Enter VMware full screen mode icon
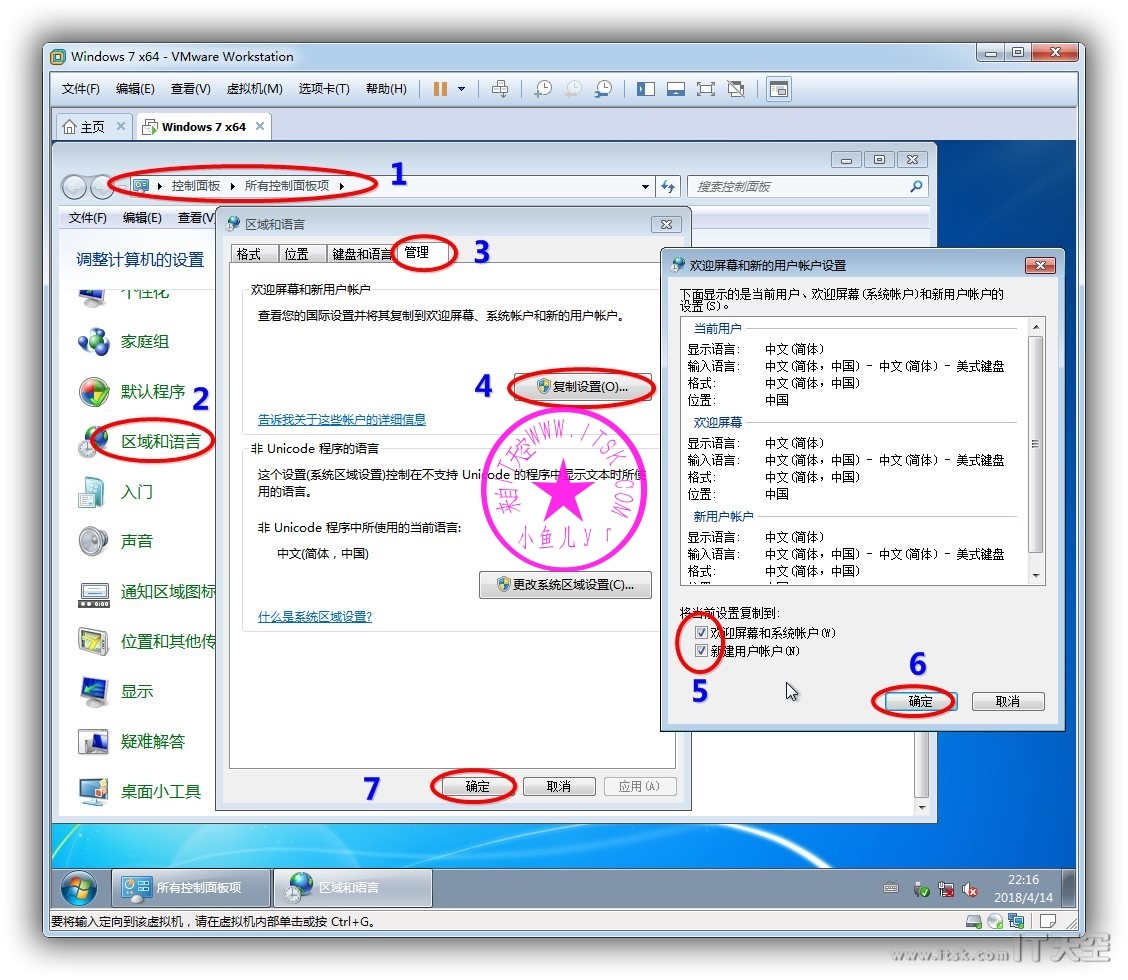This screenshot has height=980, width=1128. pos(705,89)
